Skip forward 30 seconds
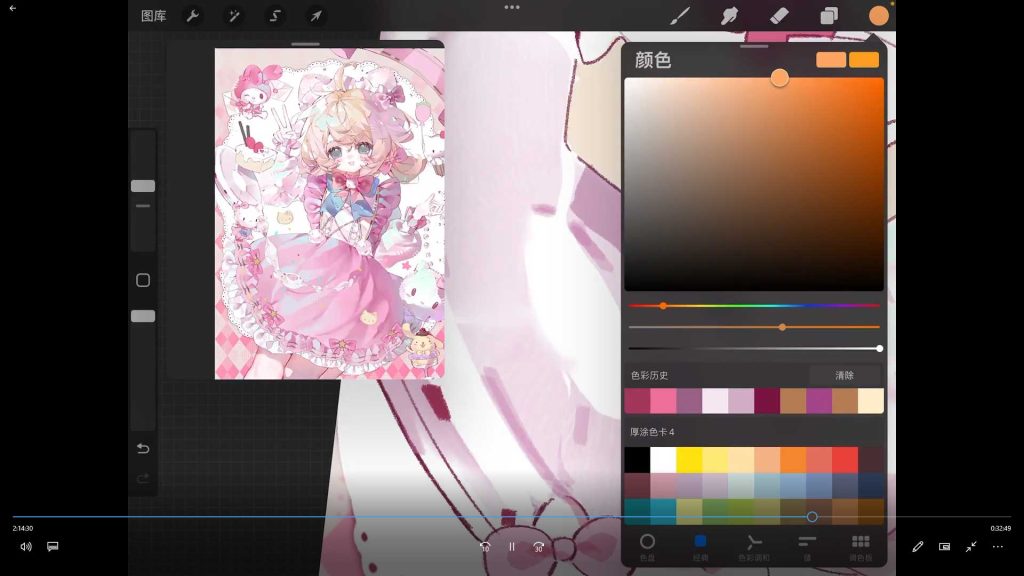Image resolution: width=1024 pixels, height=576 pixels. (x=539, y=547)
